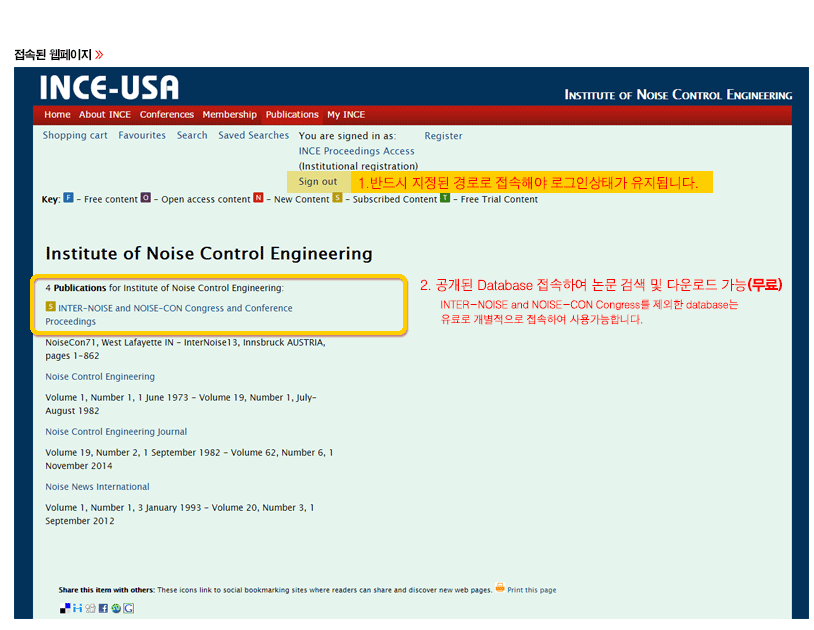The width and height of the screenshot is (814, 630).
Task: Open the Shopping cart link
Action: point(75,135)
